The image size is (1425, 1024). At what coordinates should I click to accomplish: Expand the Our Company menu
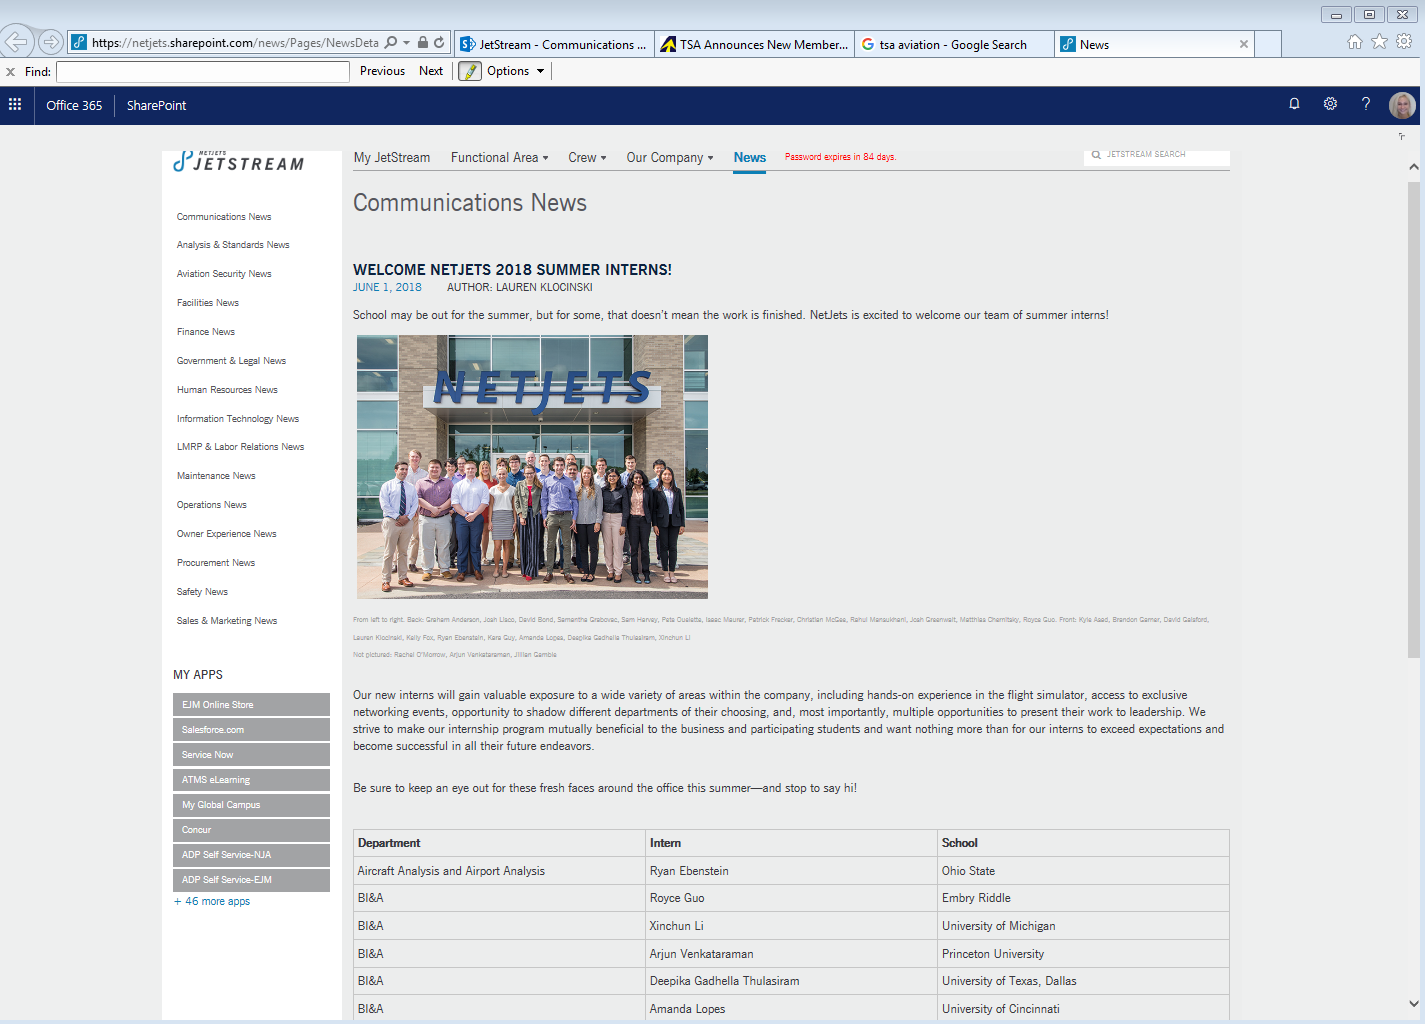[x=670, y=158]
